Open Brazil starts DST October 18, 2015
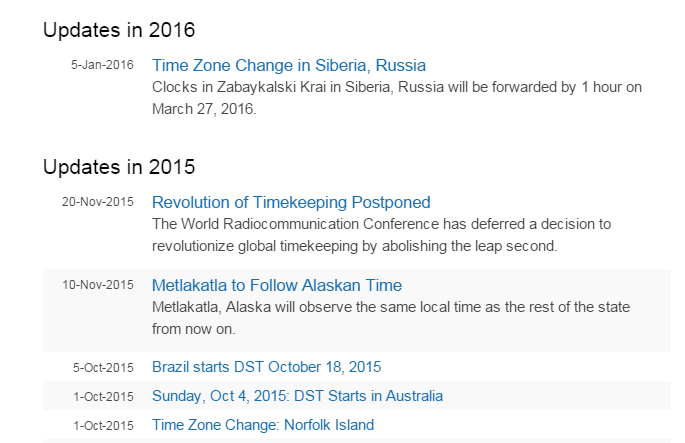The height and width of the screenshot is (443, 685). (x=266, y=367)
